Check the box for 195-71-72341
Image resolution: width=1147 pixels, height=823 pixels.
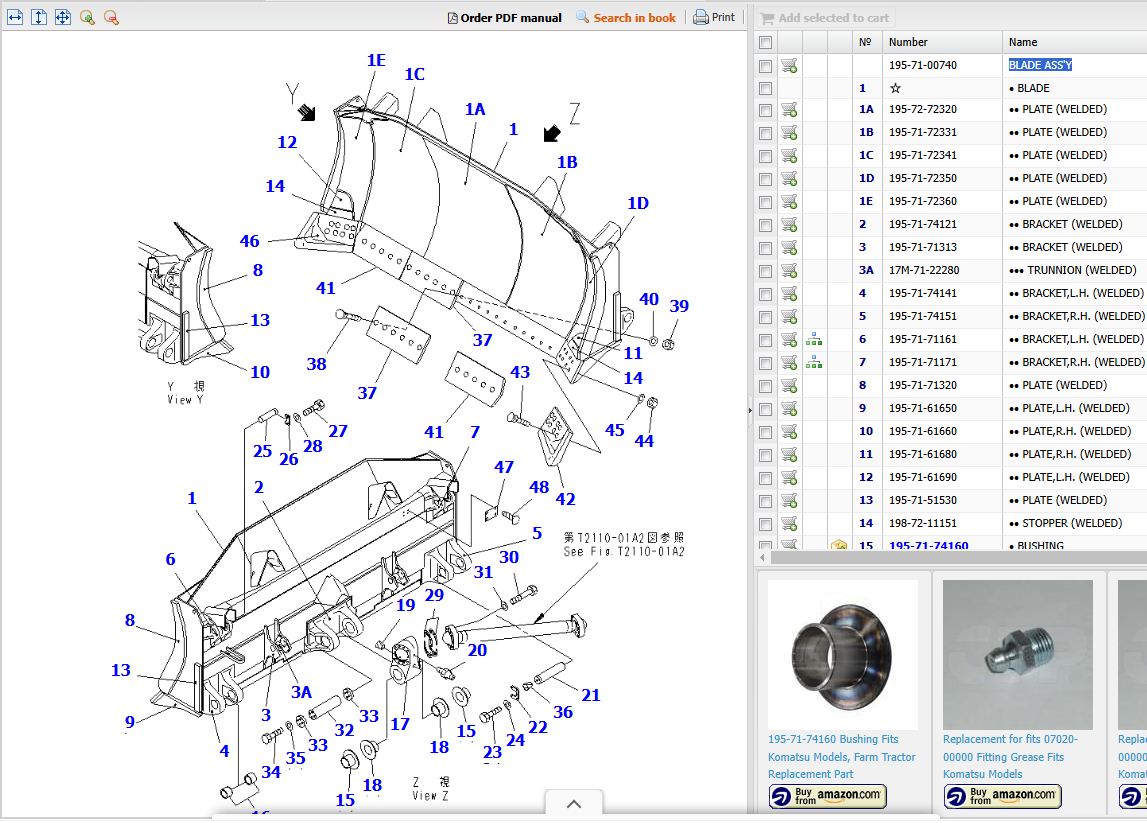pos(765,156)
